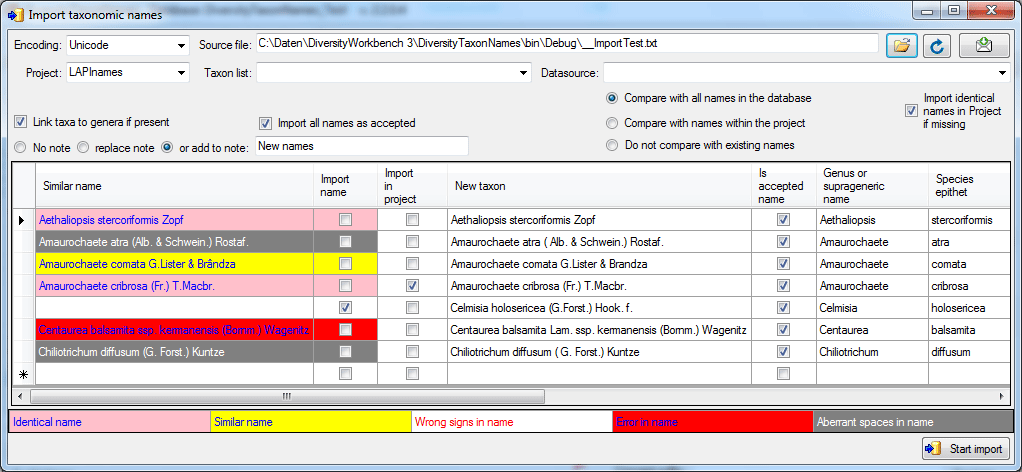
Task: Click the 'New taxon' column header
Action: 597,186
